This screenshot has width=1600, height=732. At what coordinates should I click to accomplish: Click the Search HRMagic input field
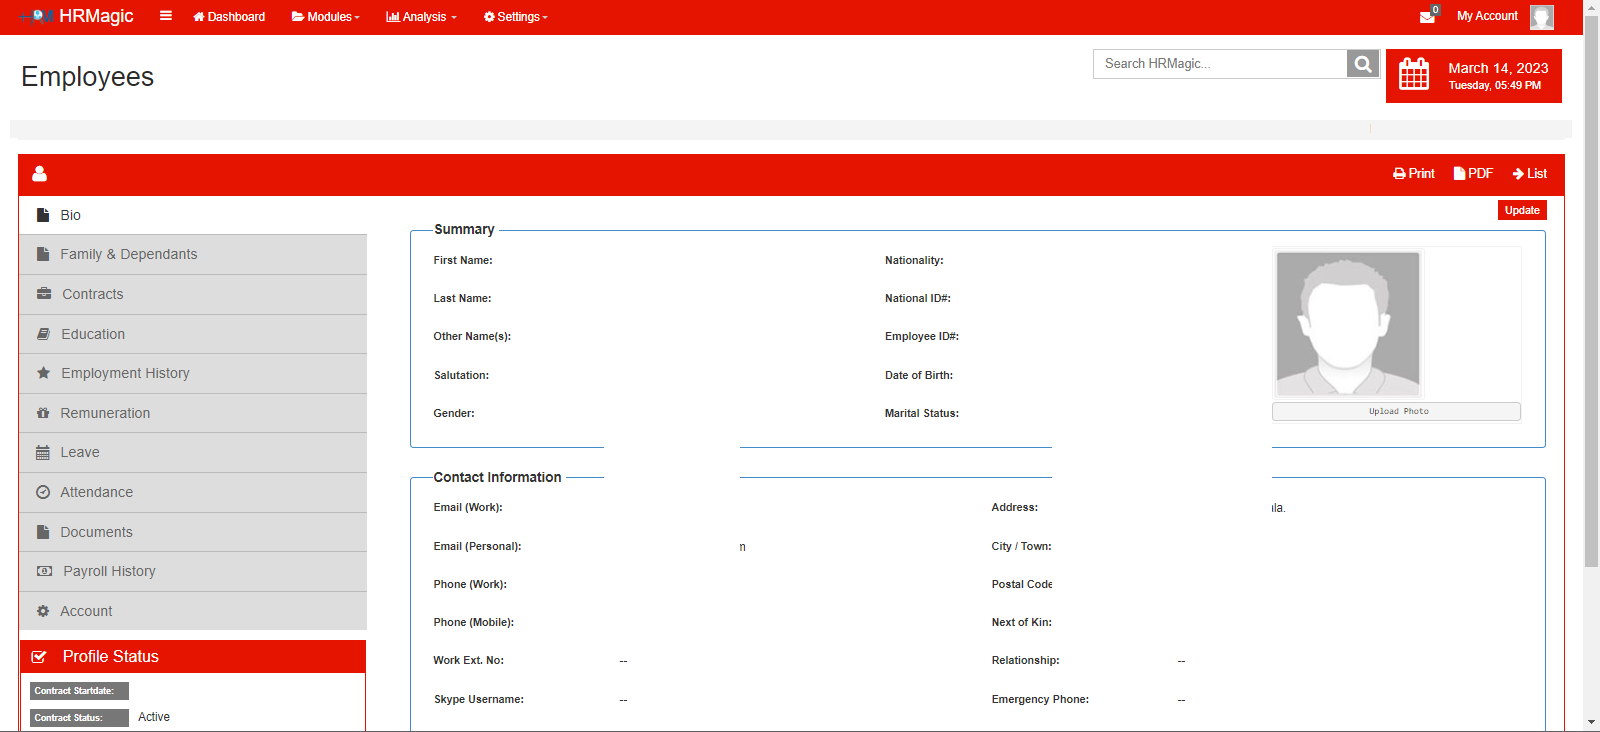click(x=1219, y=64)
